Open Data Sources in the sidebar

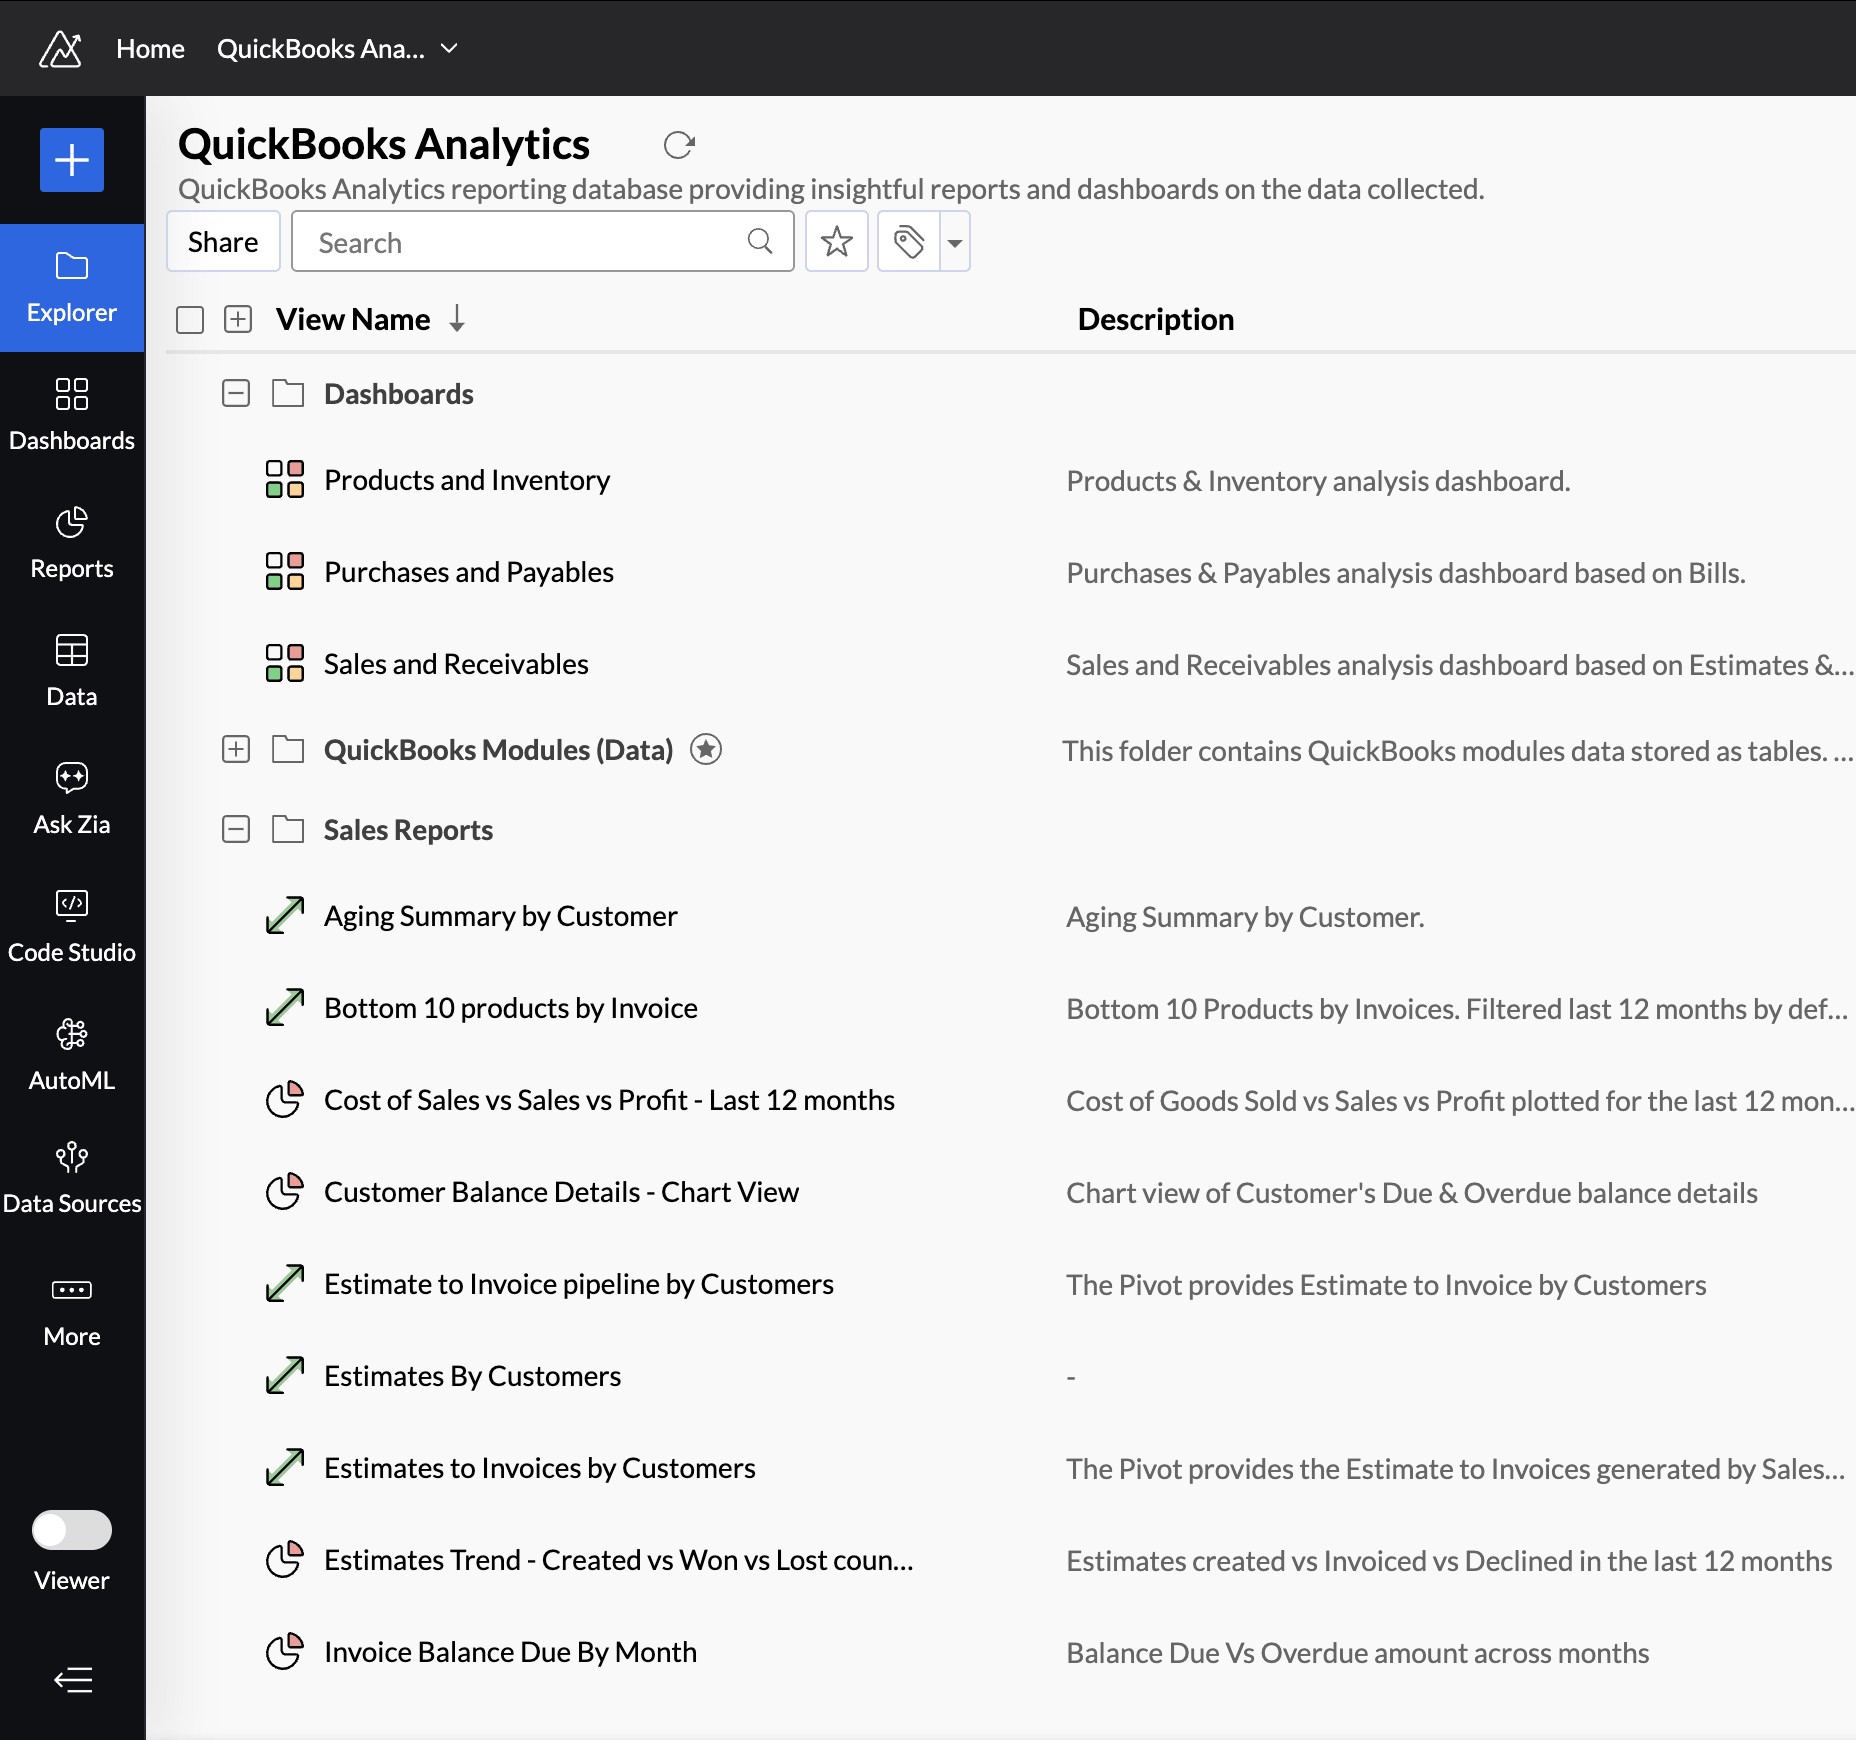tap(72, 1178)
